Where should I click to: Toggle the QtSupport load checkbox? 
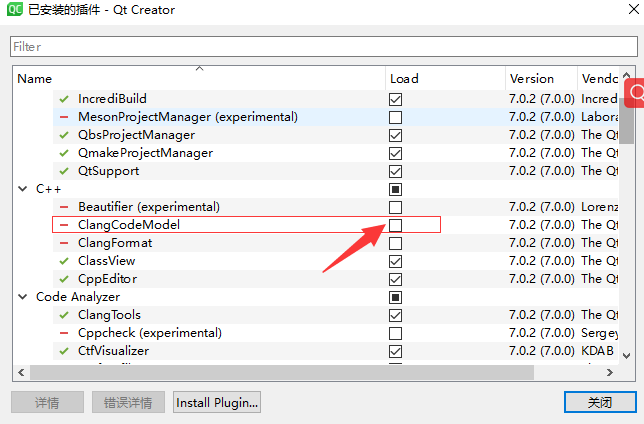coord(396,171)
